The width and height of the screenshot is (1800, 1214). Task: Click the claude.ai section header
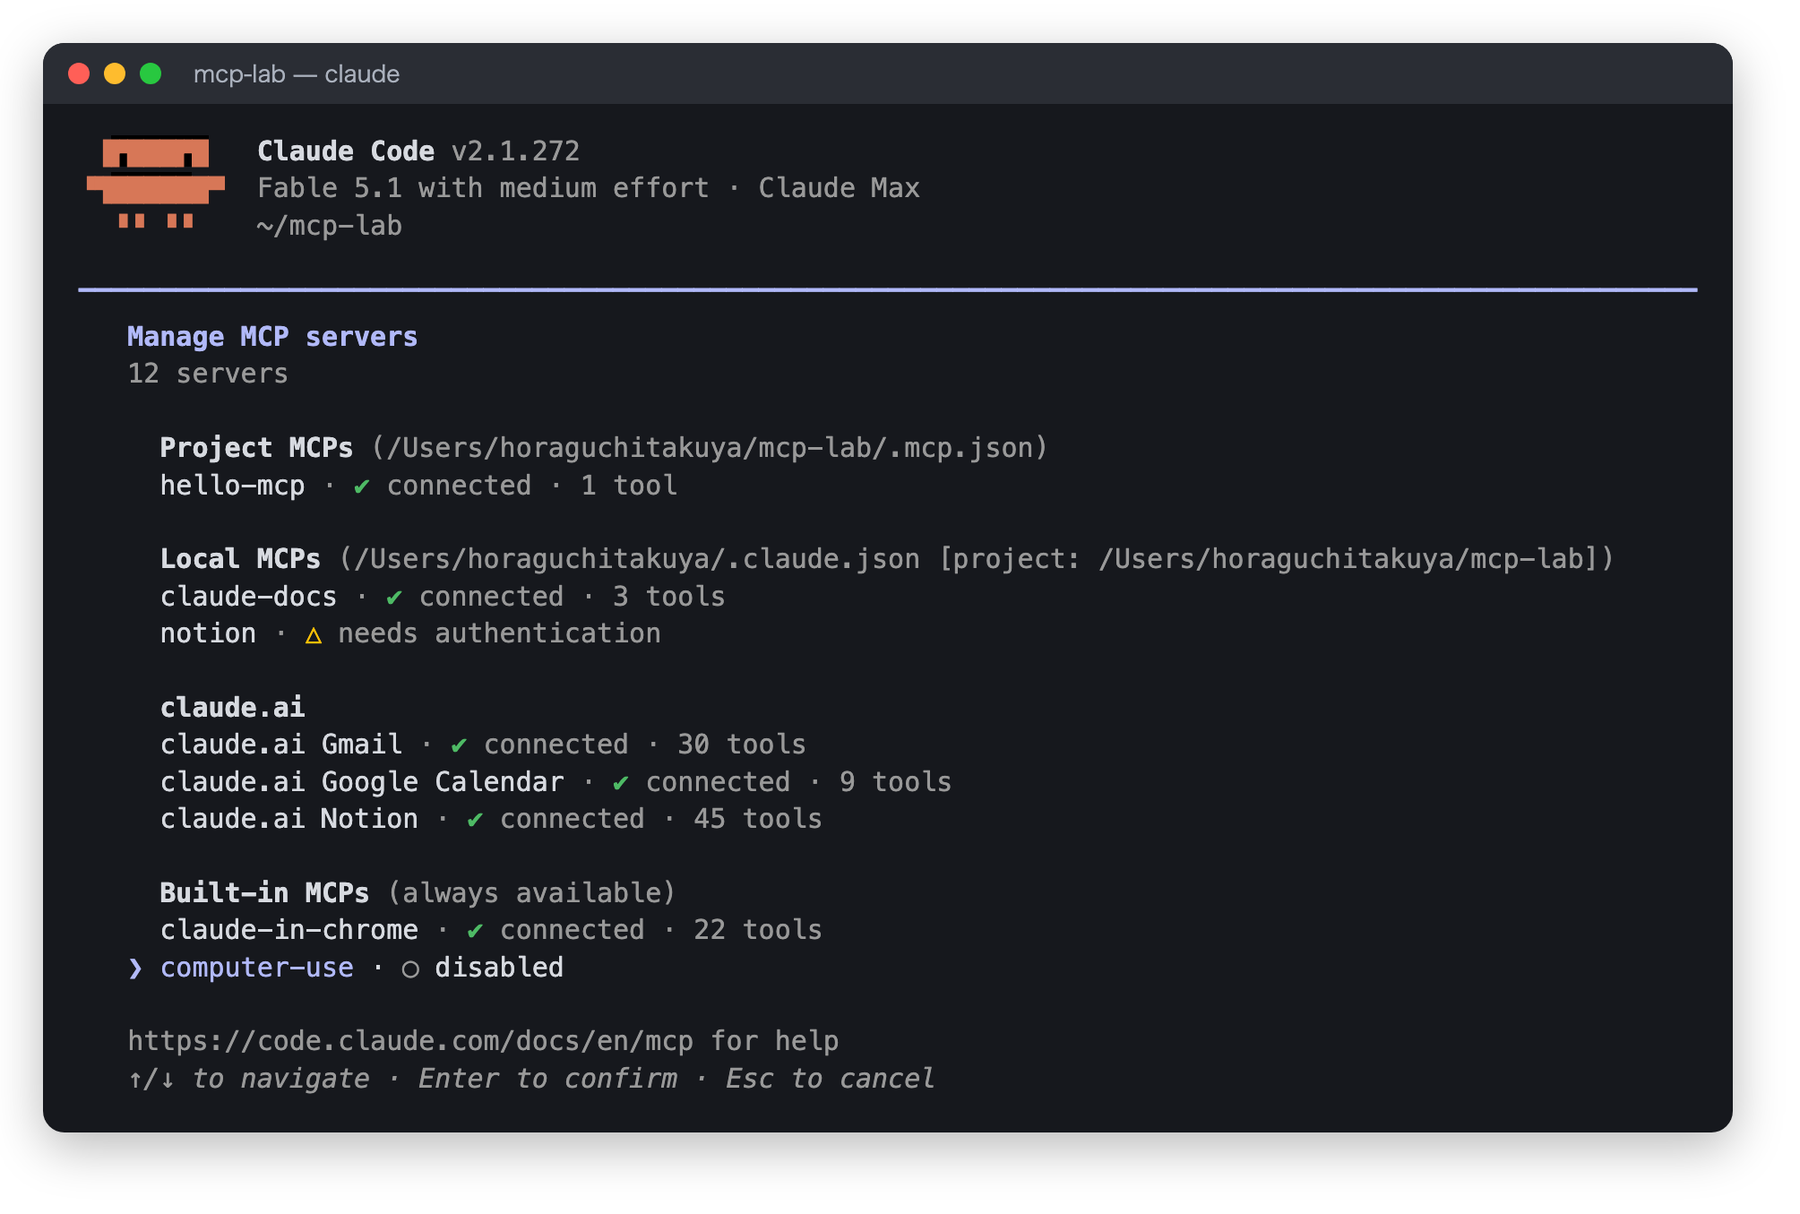pos(232,708)
